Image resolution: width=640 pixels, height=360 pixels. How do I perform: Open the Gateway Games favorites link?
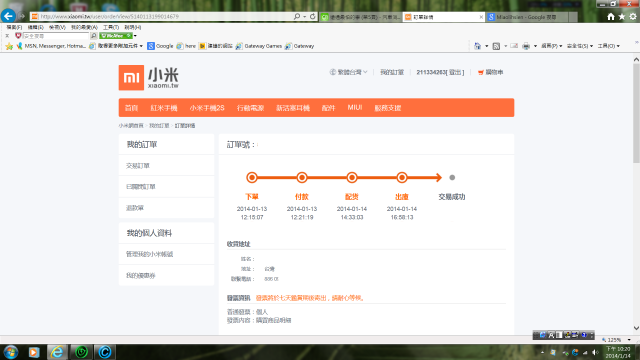pyautogui.click(x=259, y=46)
